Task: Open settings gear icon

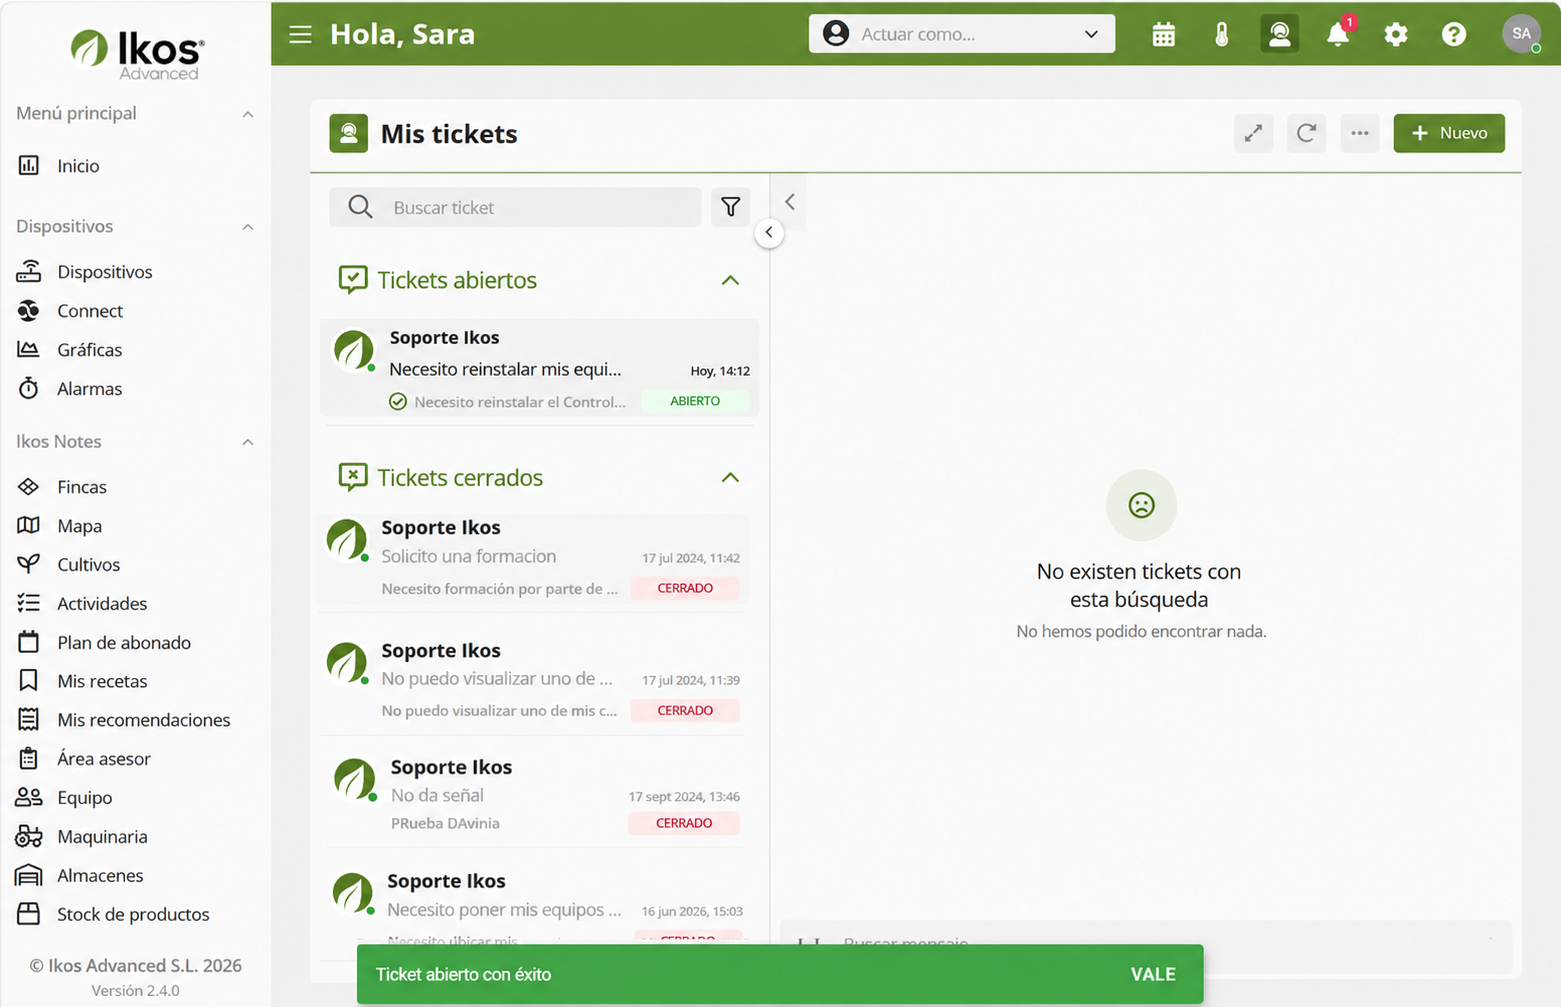Action: point(1396,34)
